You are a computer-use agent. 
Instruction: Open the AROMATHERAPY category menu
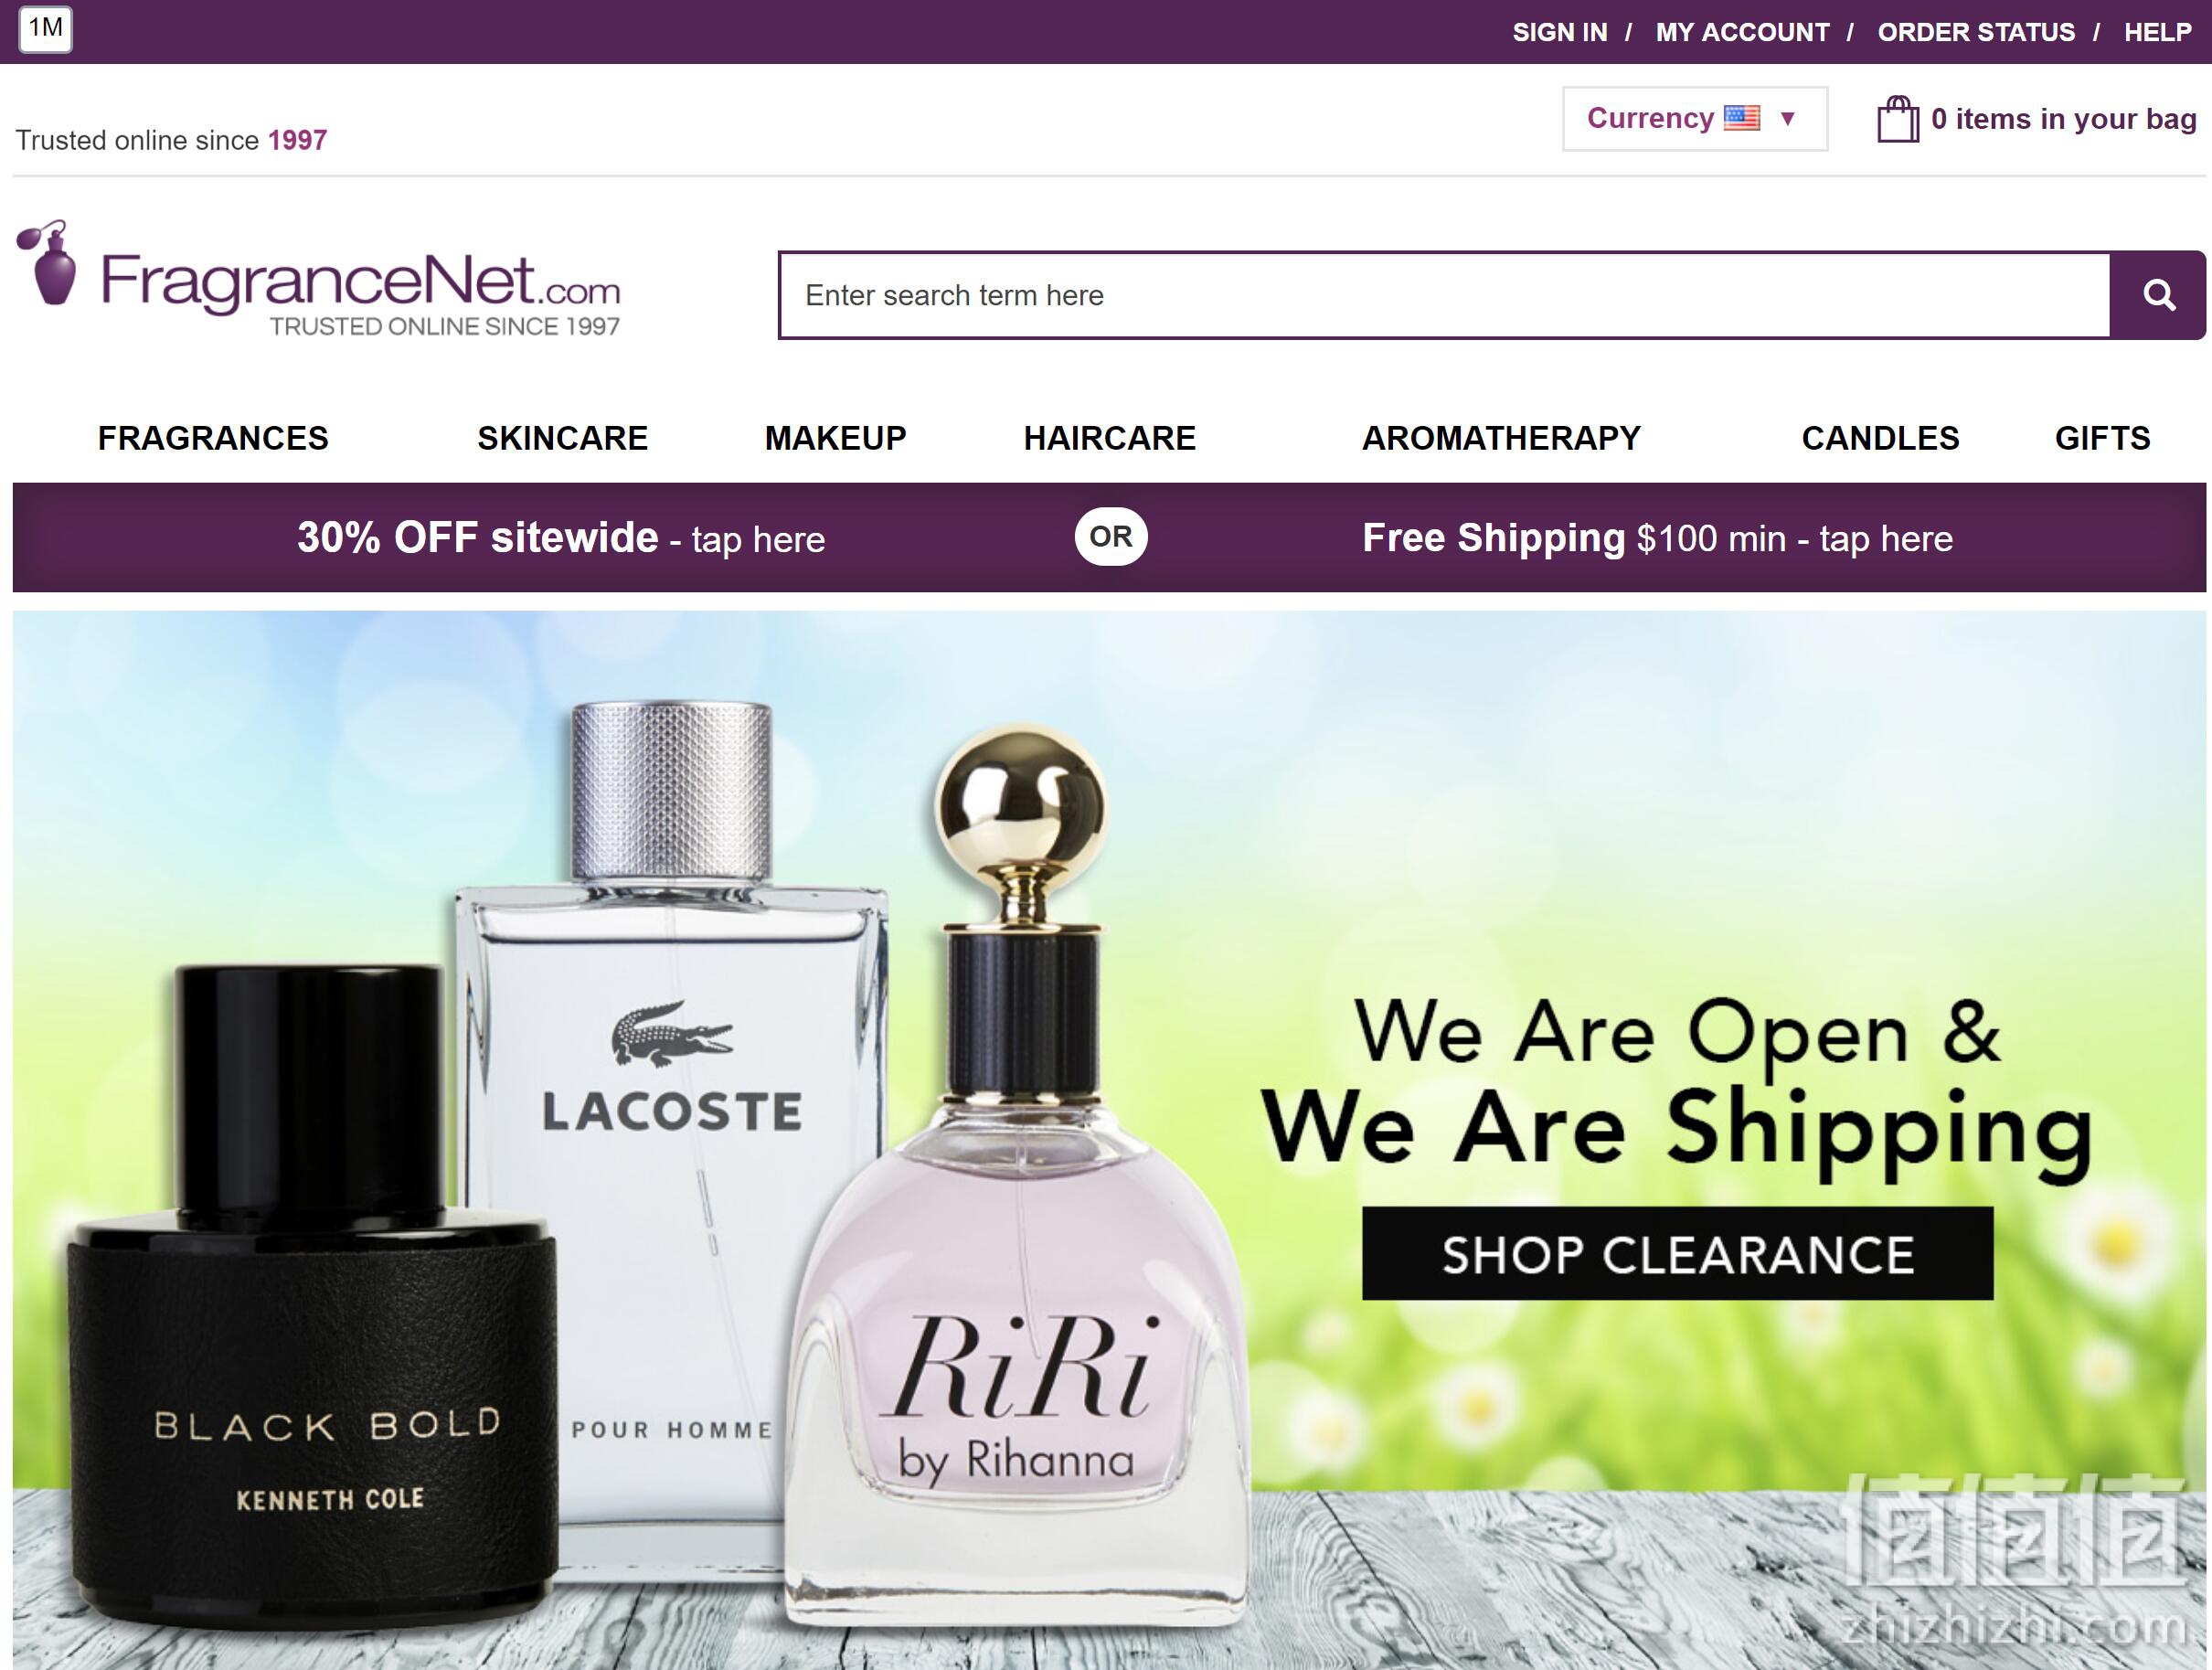click(x=1501, y=438)
